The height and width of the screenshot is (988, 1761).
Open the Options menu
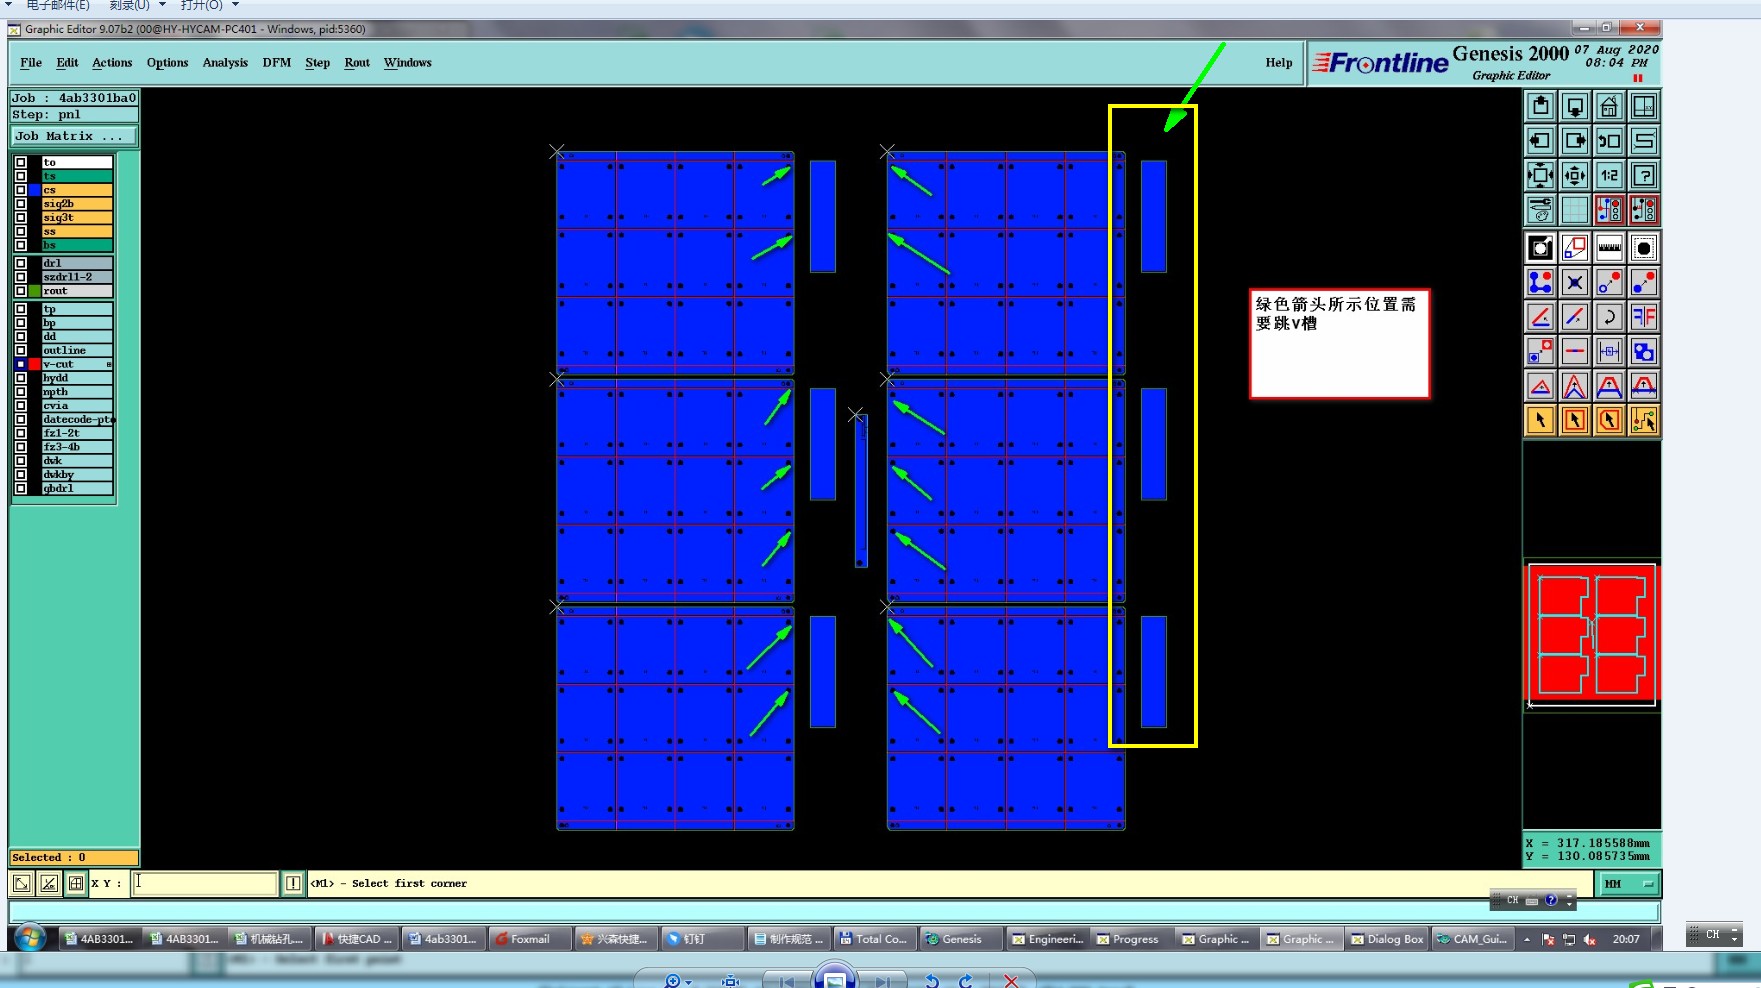167,62
